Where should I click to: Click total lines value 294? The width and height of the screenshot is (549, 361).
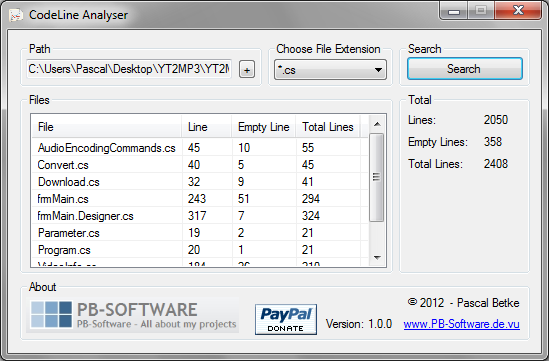click(x=311, y=199)
